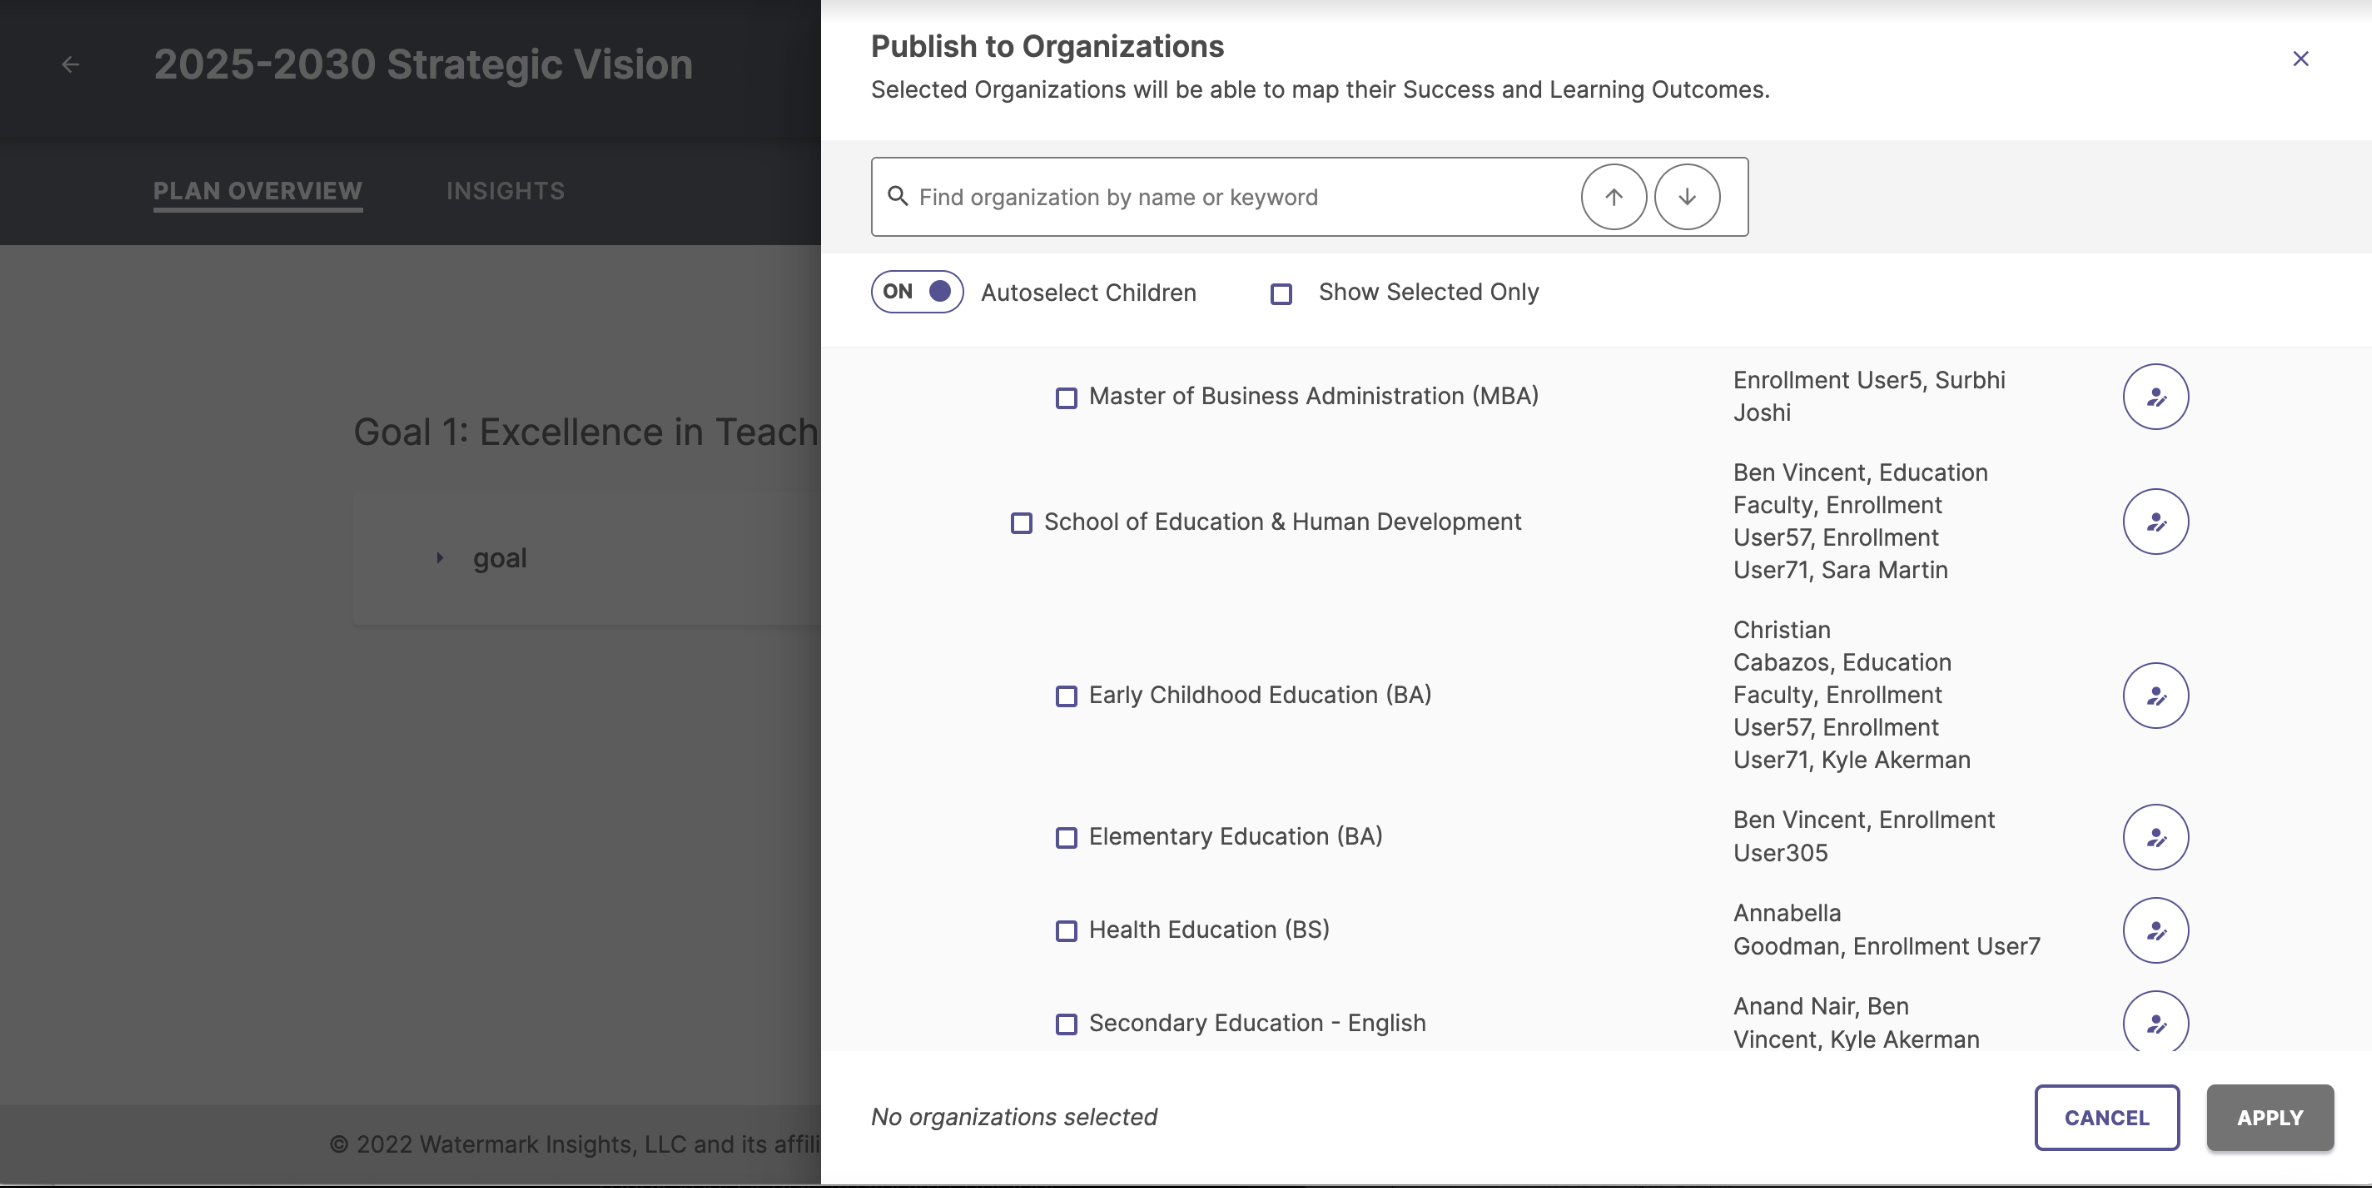The height and width of the screenshot is (1188, 2372).
Task: Click the back arrow beside Strategic Vision title
Action: (70, 65)
